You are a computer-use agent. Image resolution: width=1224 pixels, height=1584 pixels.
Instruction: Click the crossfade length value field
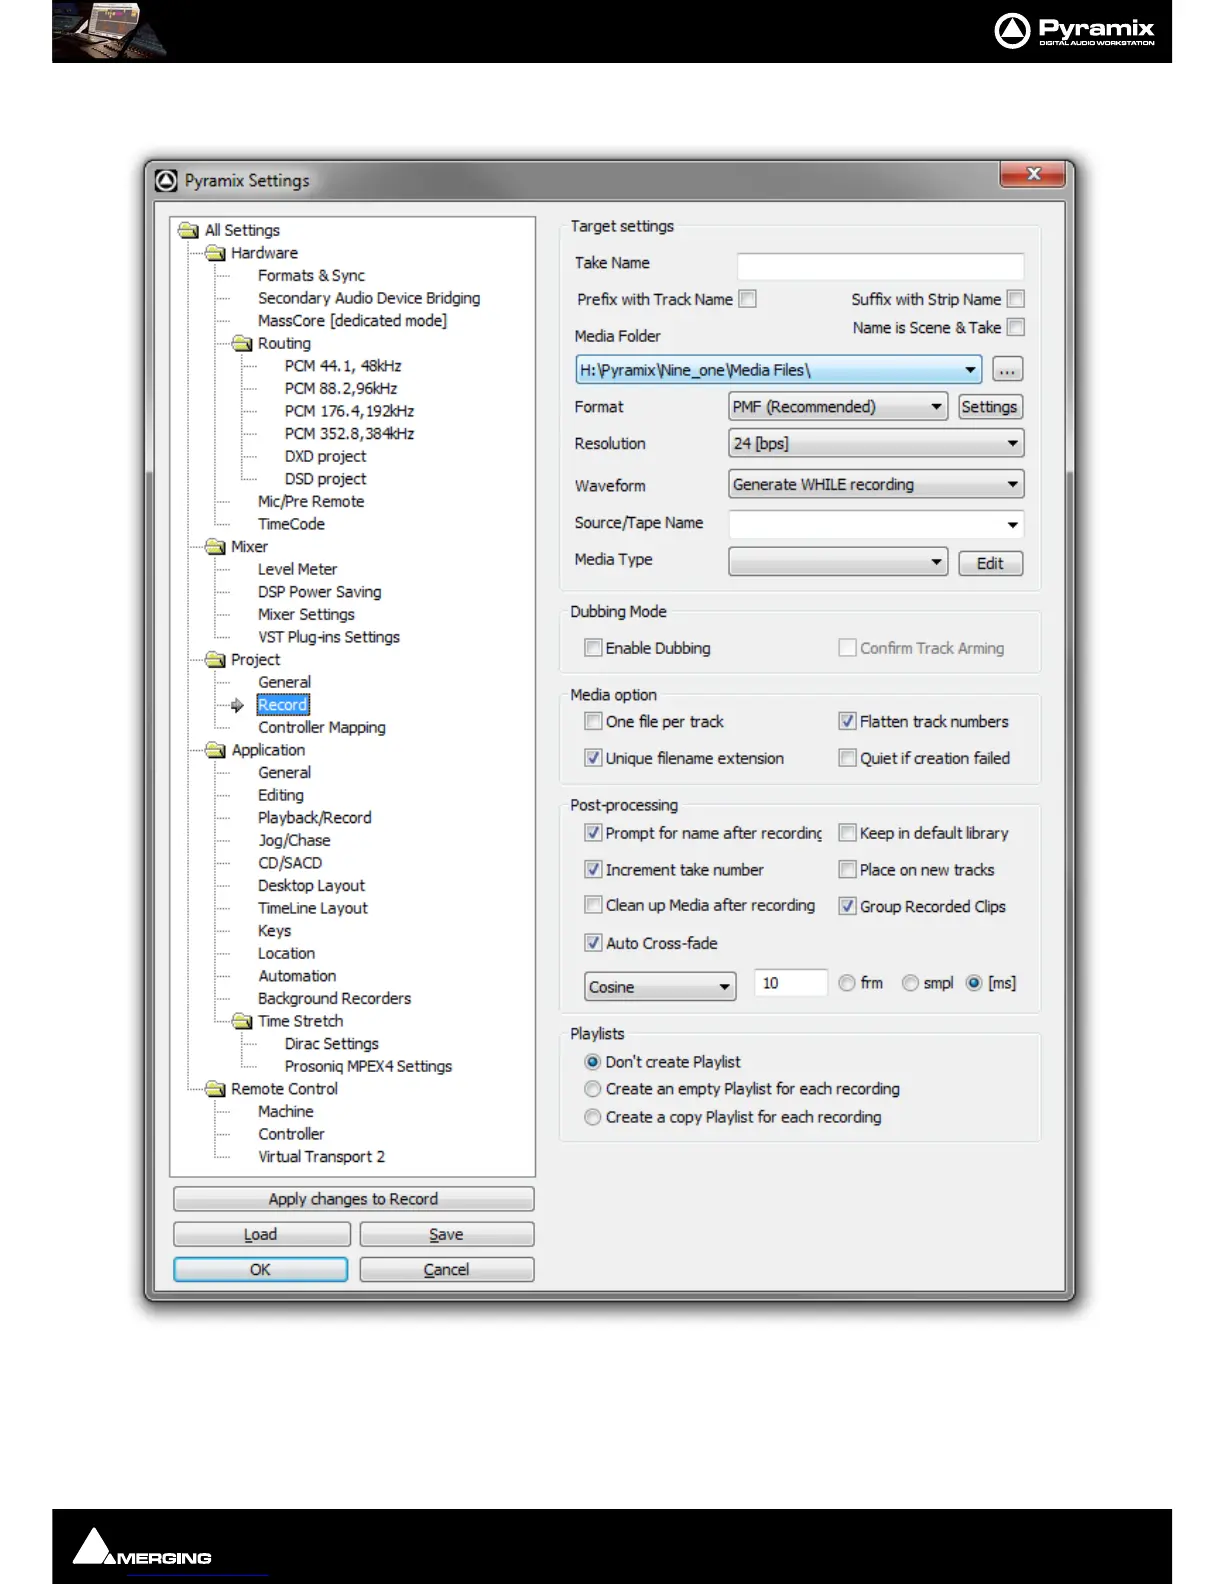tap(790, 983)
